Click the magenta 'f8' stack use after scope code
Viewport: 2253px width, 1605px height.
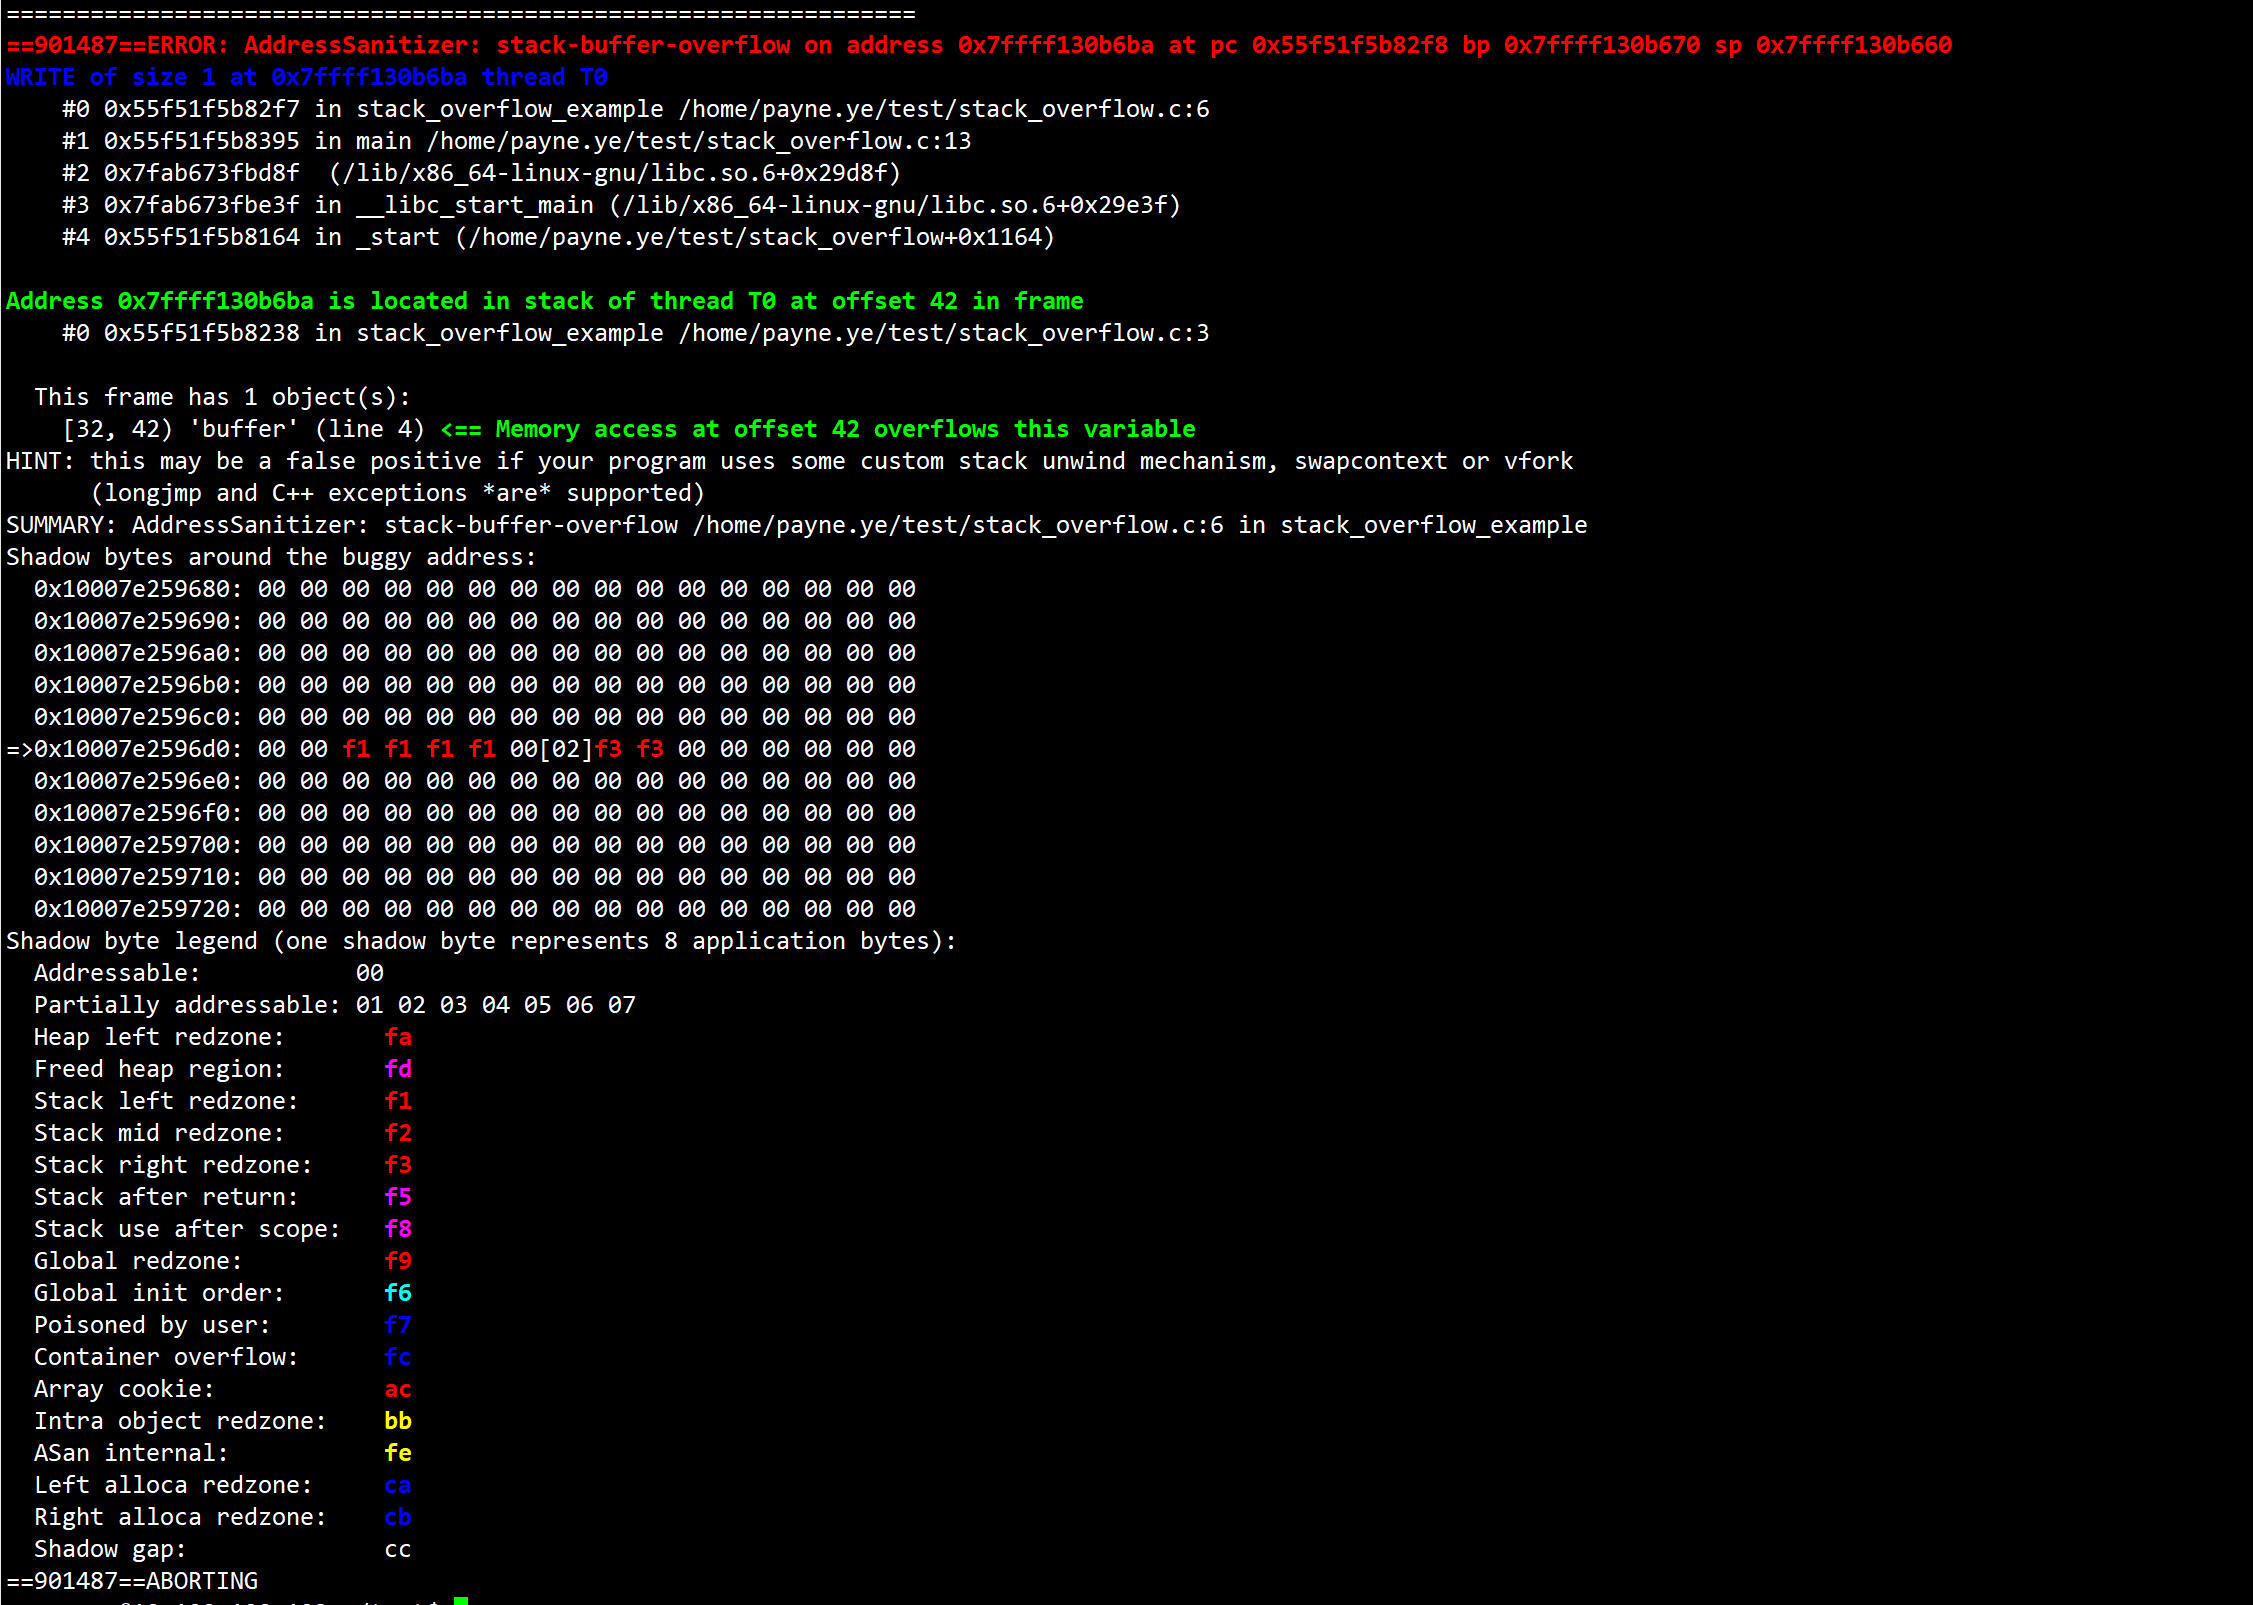click(x=398, y=1229)
